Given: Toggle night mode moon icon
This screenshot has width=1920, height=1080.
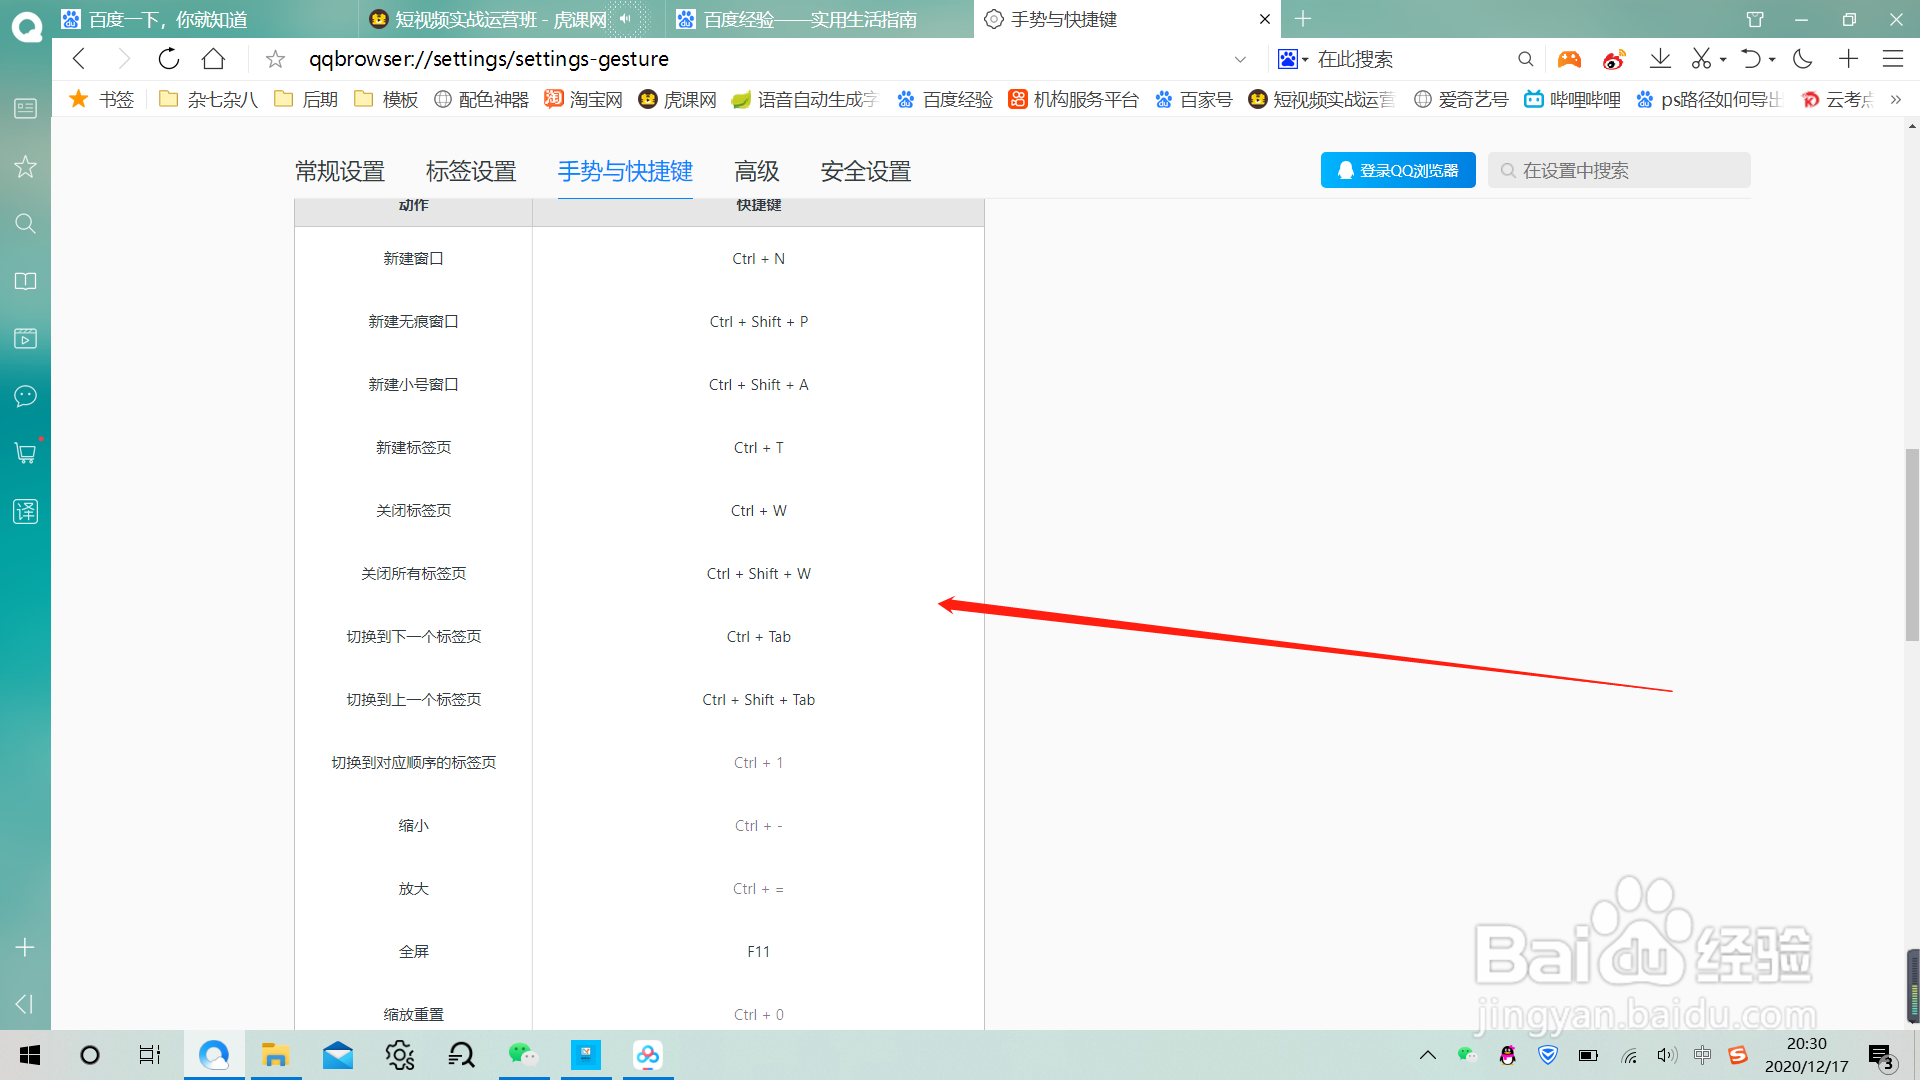Looking at the screenshot, I should coord(1803,59).
